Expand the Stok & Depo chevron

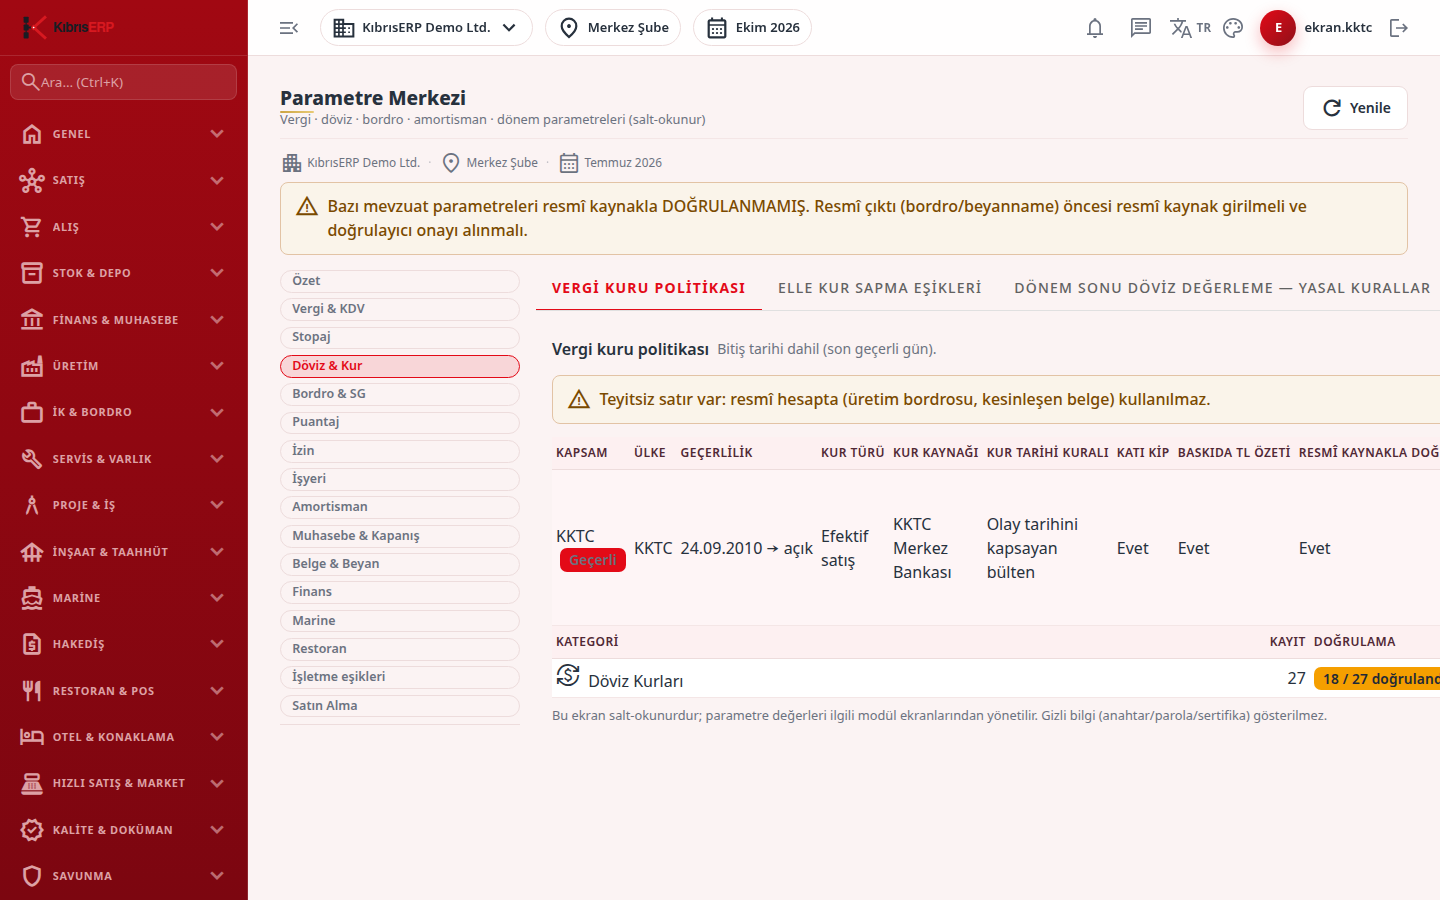point(217,273)
